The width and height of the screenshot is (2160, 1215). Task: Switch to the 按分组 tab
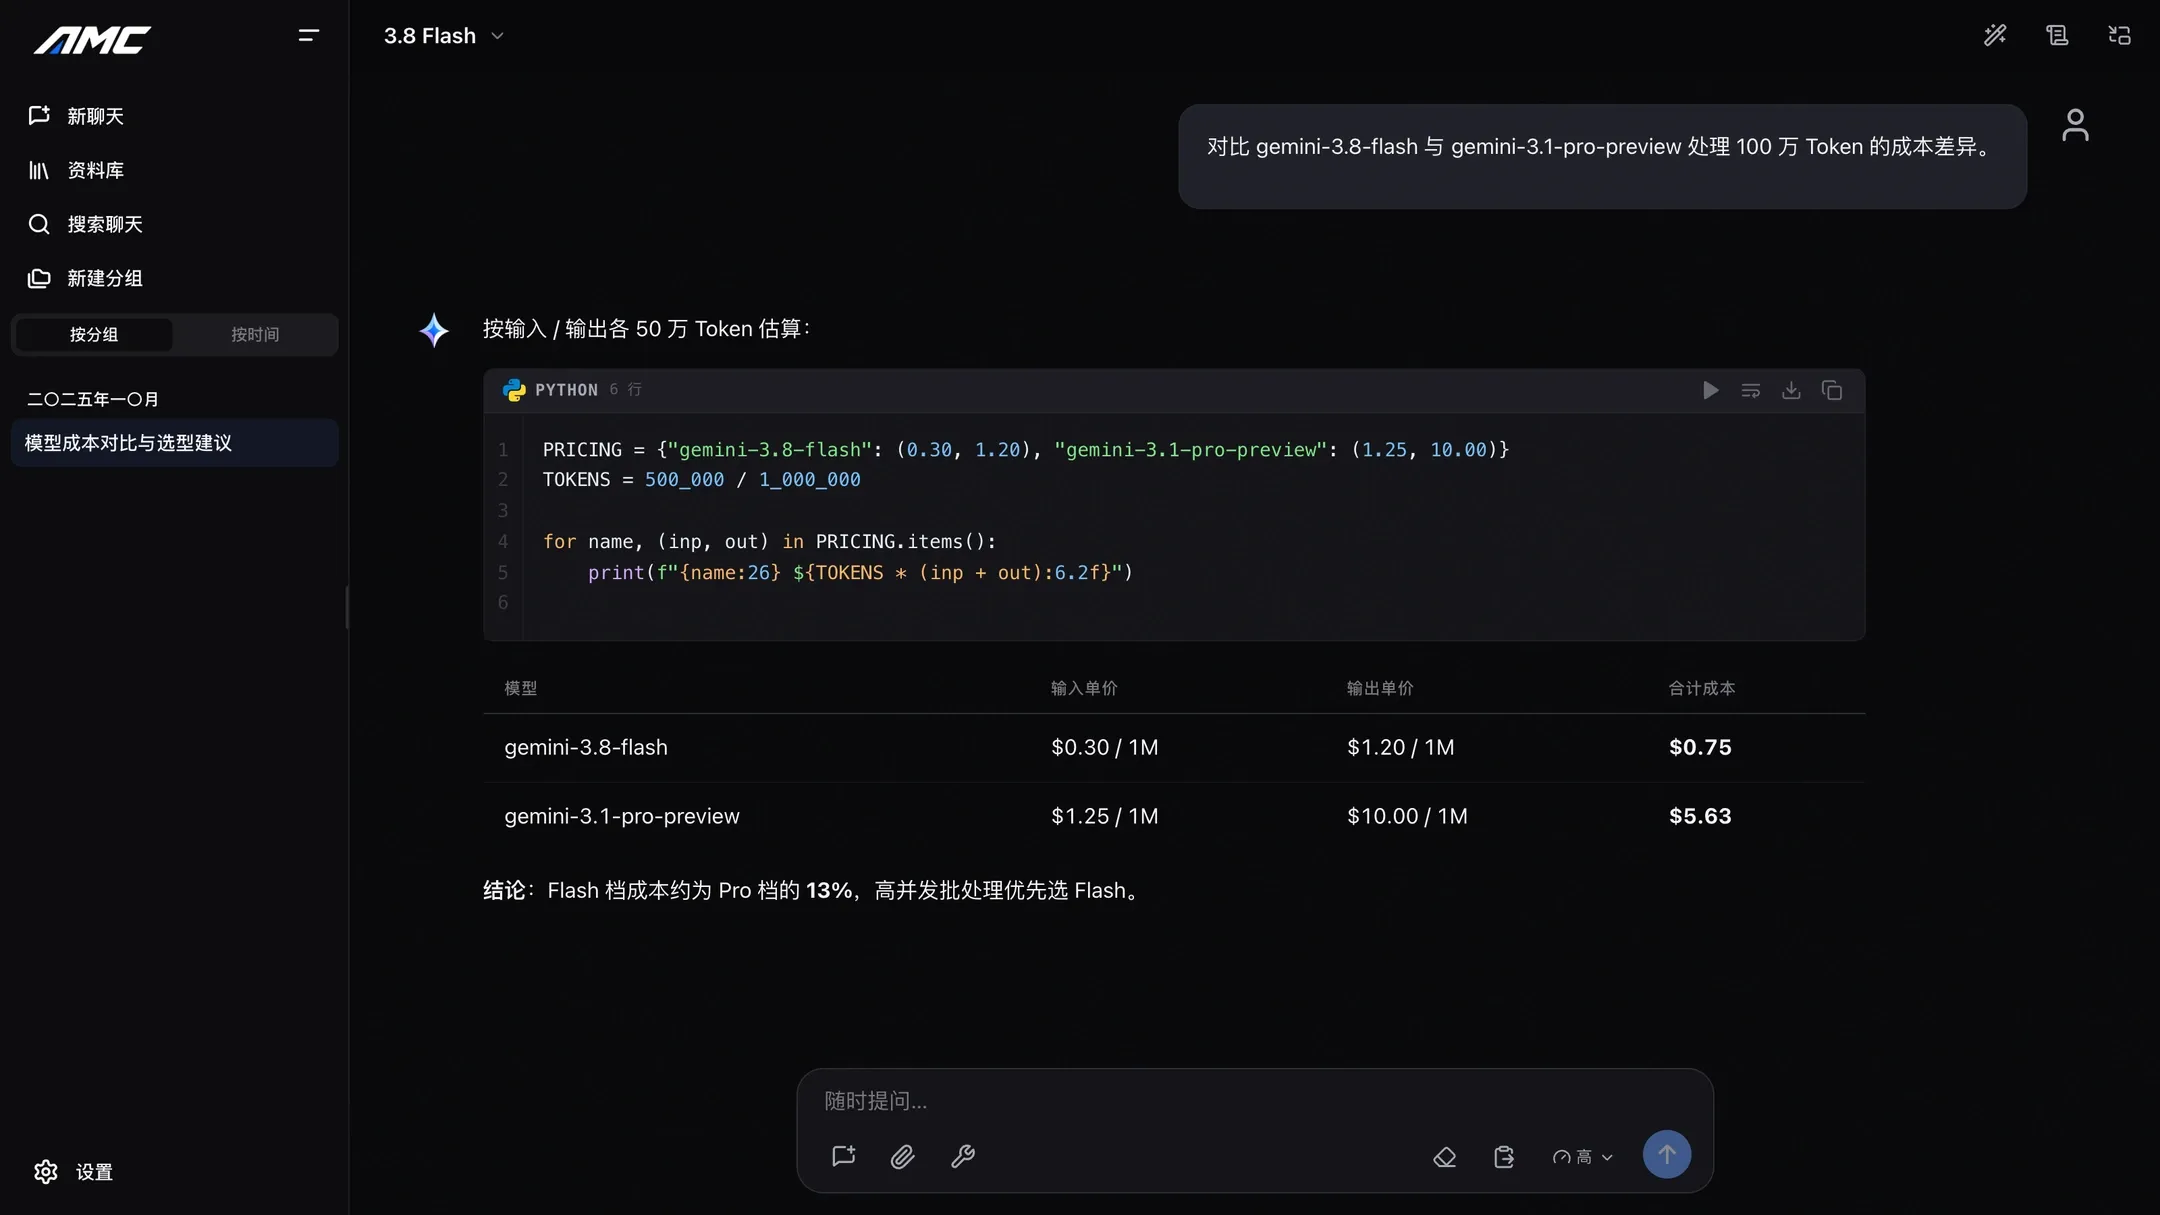coord(94,334)
